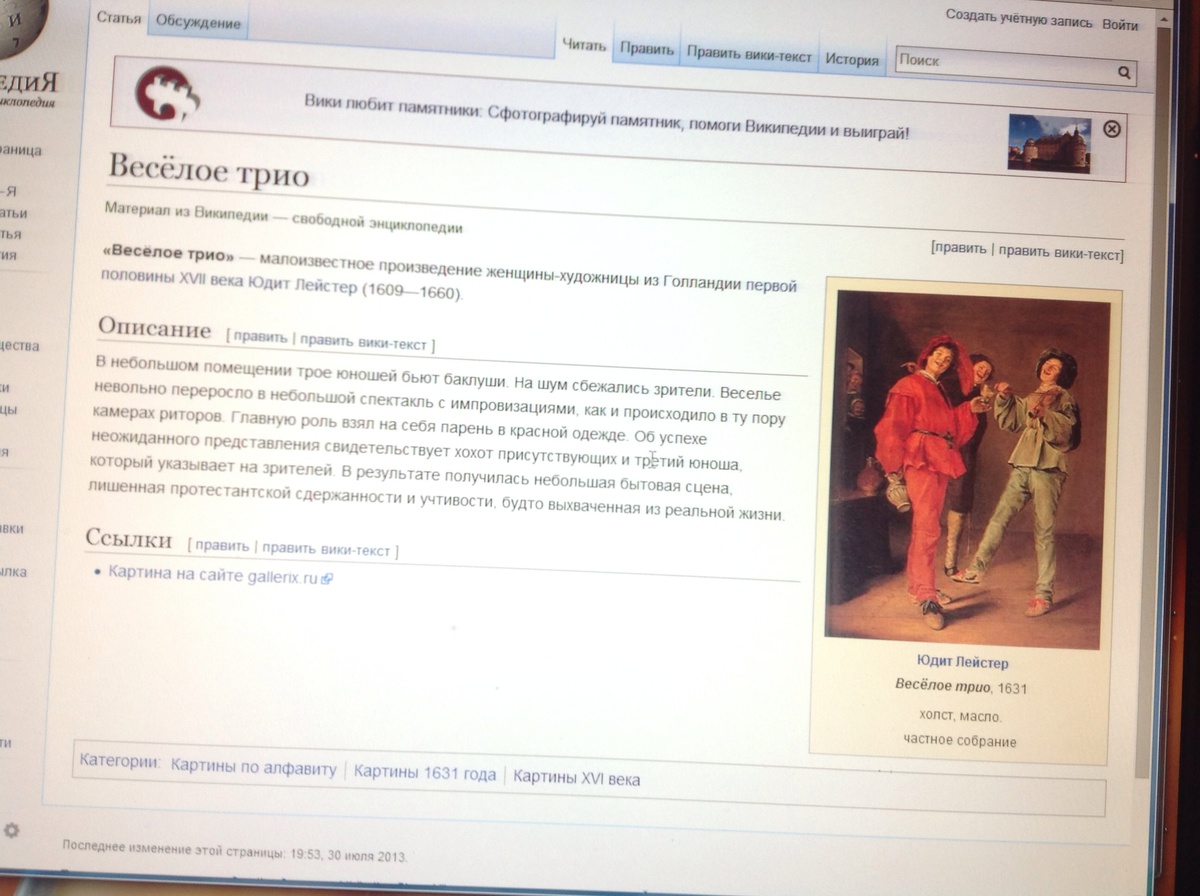1200x896 pixels.
Task: Open the Весёлое трио painting image
Action: pos(970,468)
